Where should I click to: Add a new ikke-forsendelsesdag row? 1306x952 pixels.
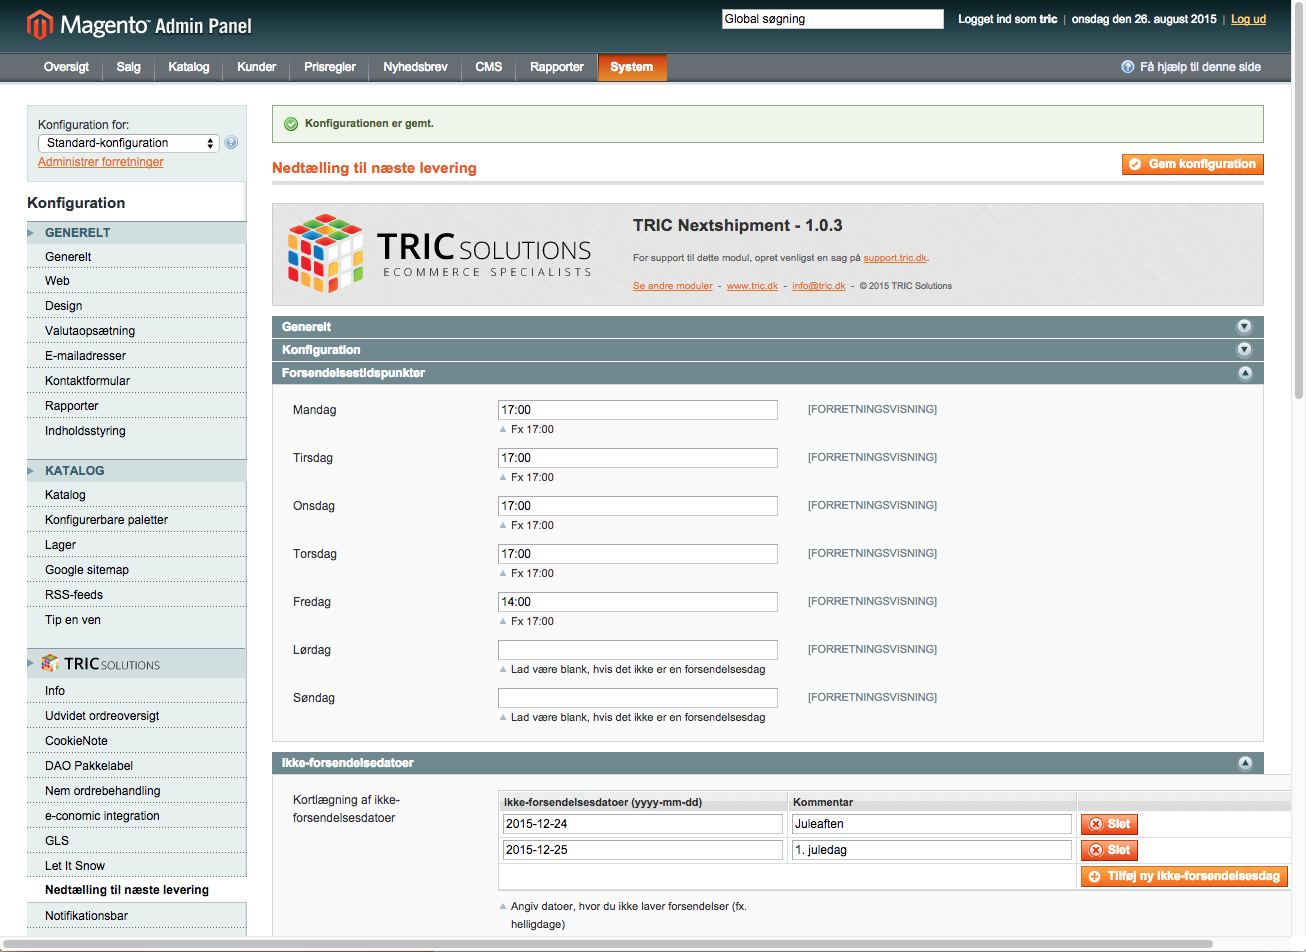click(1184, 876)
